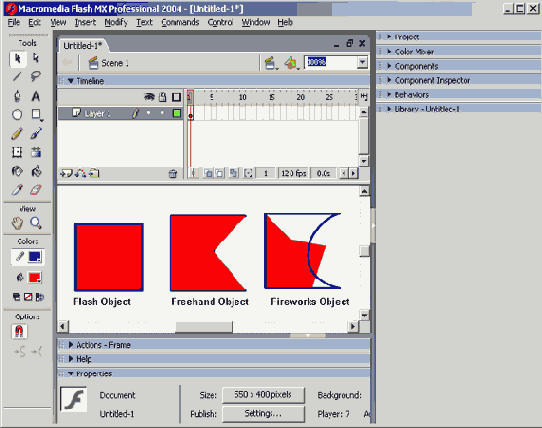The height and width of the screenshot is (428, 542).
Task: Click the Publish Settings button
Action: [x=263, y=413]
